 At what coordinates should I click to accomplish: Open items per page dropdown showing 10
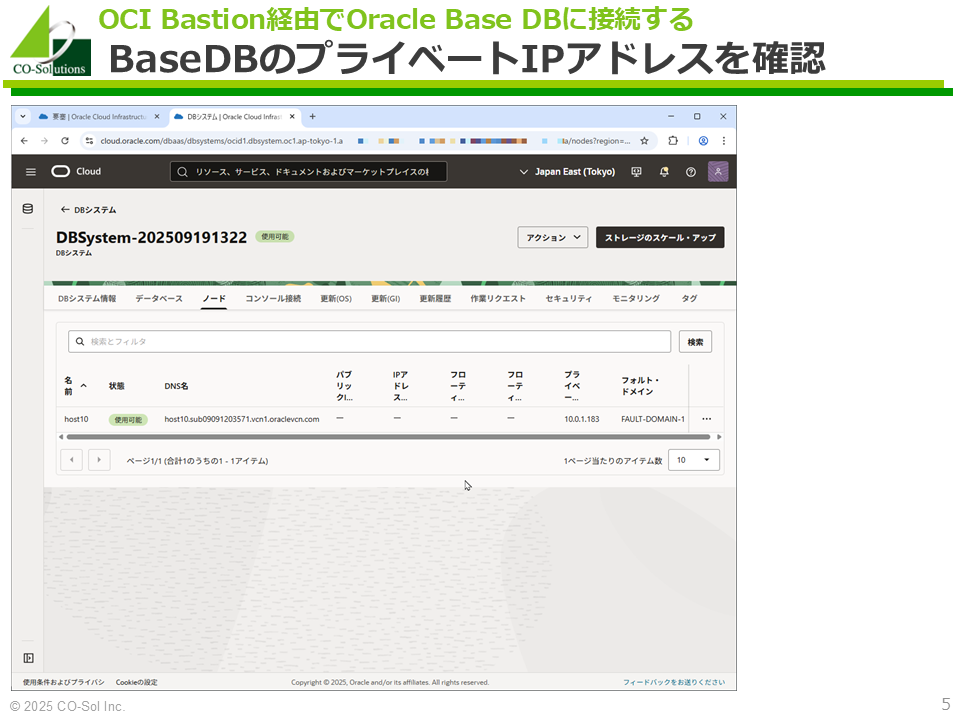694,460
